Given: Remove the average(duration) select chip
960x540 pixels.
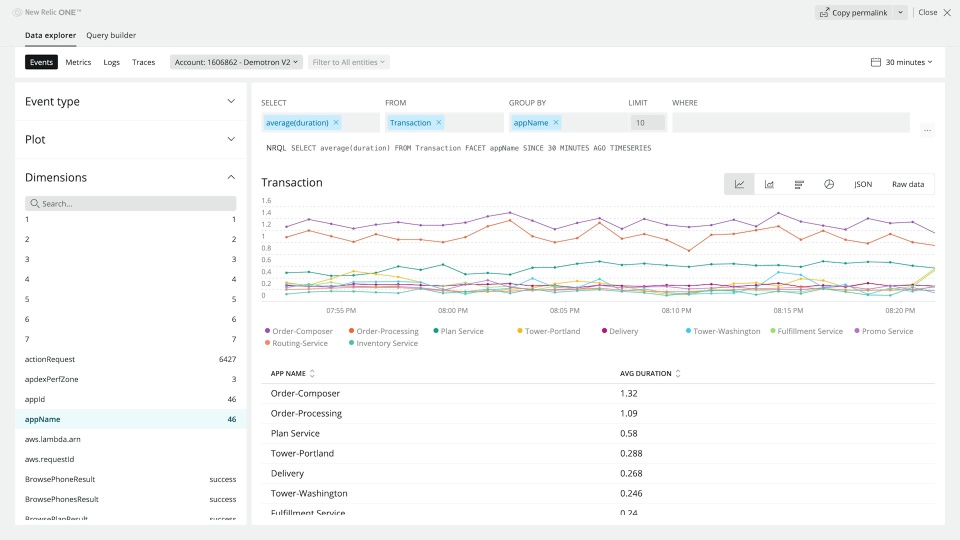Looking at the screenshot, I should 336,122.
